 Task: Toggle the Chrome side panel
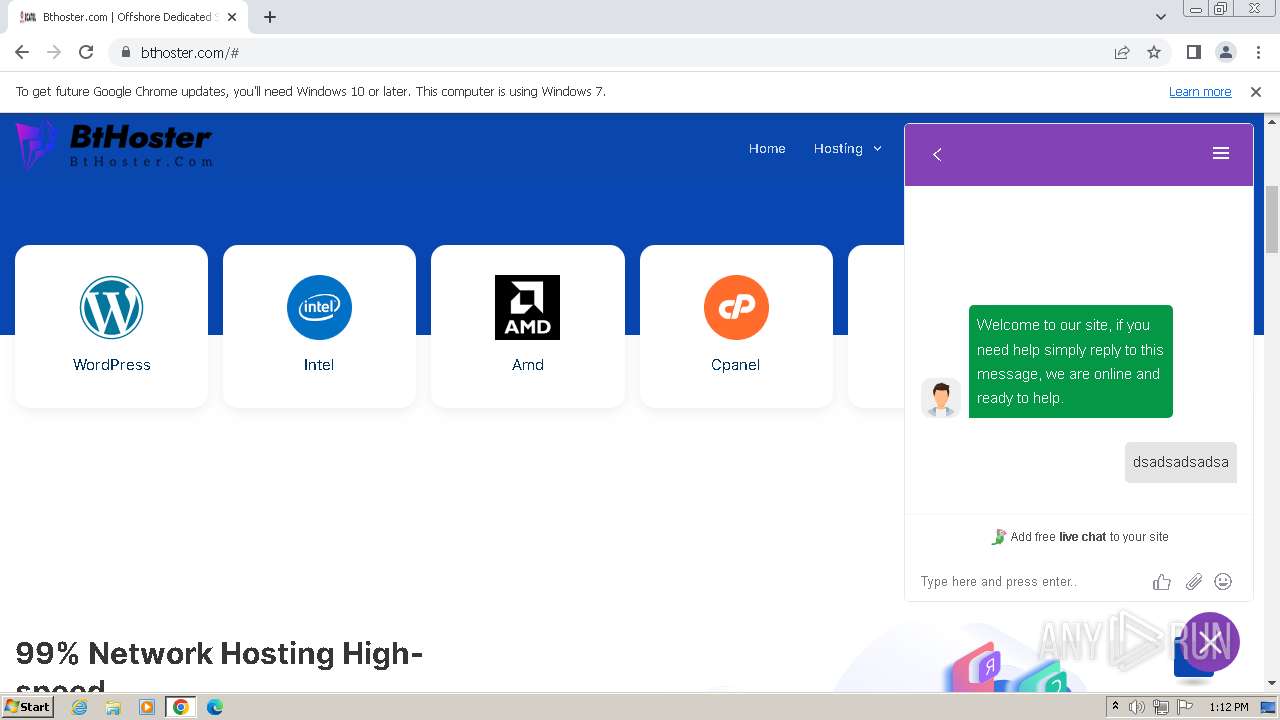(1193, 52)
